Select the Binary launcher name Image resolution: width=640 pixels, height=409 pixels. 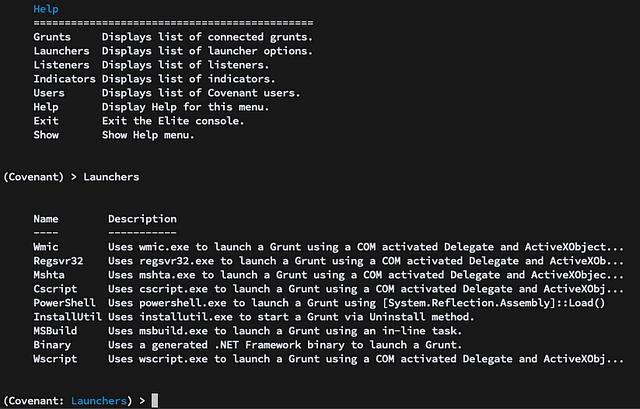pos(52,345)
